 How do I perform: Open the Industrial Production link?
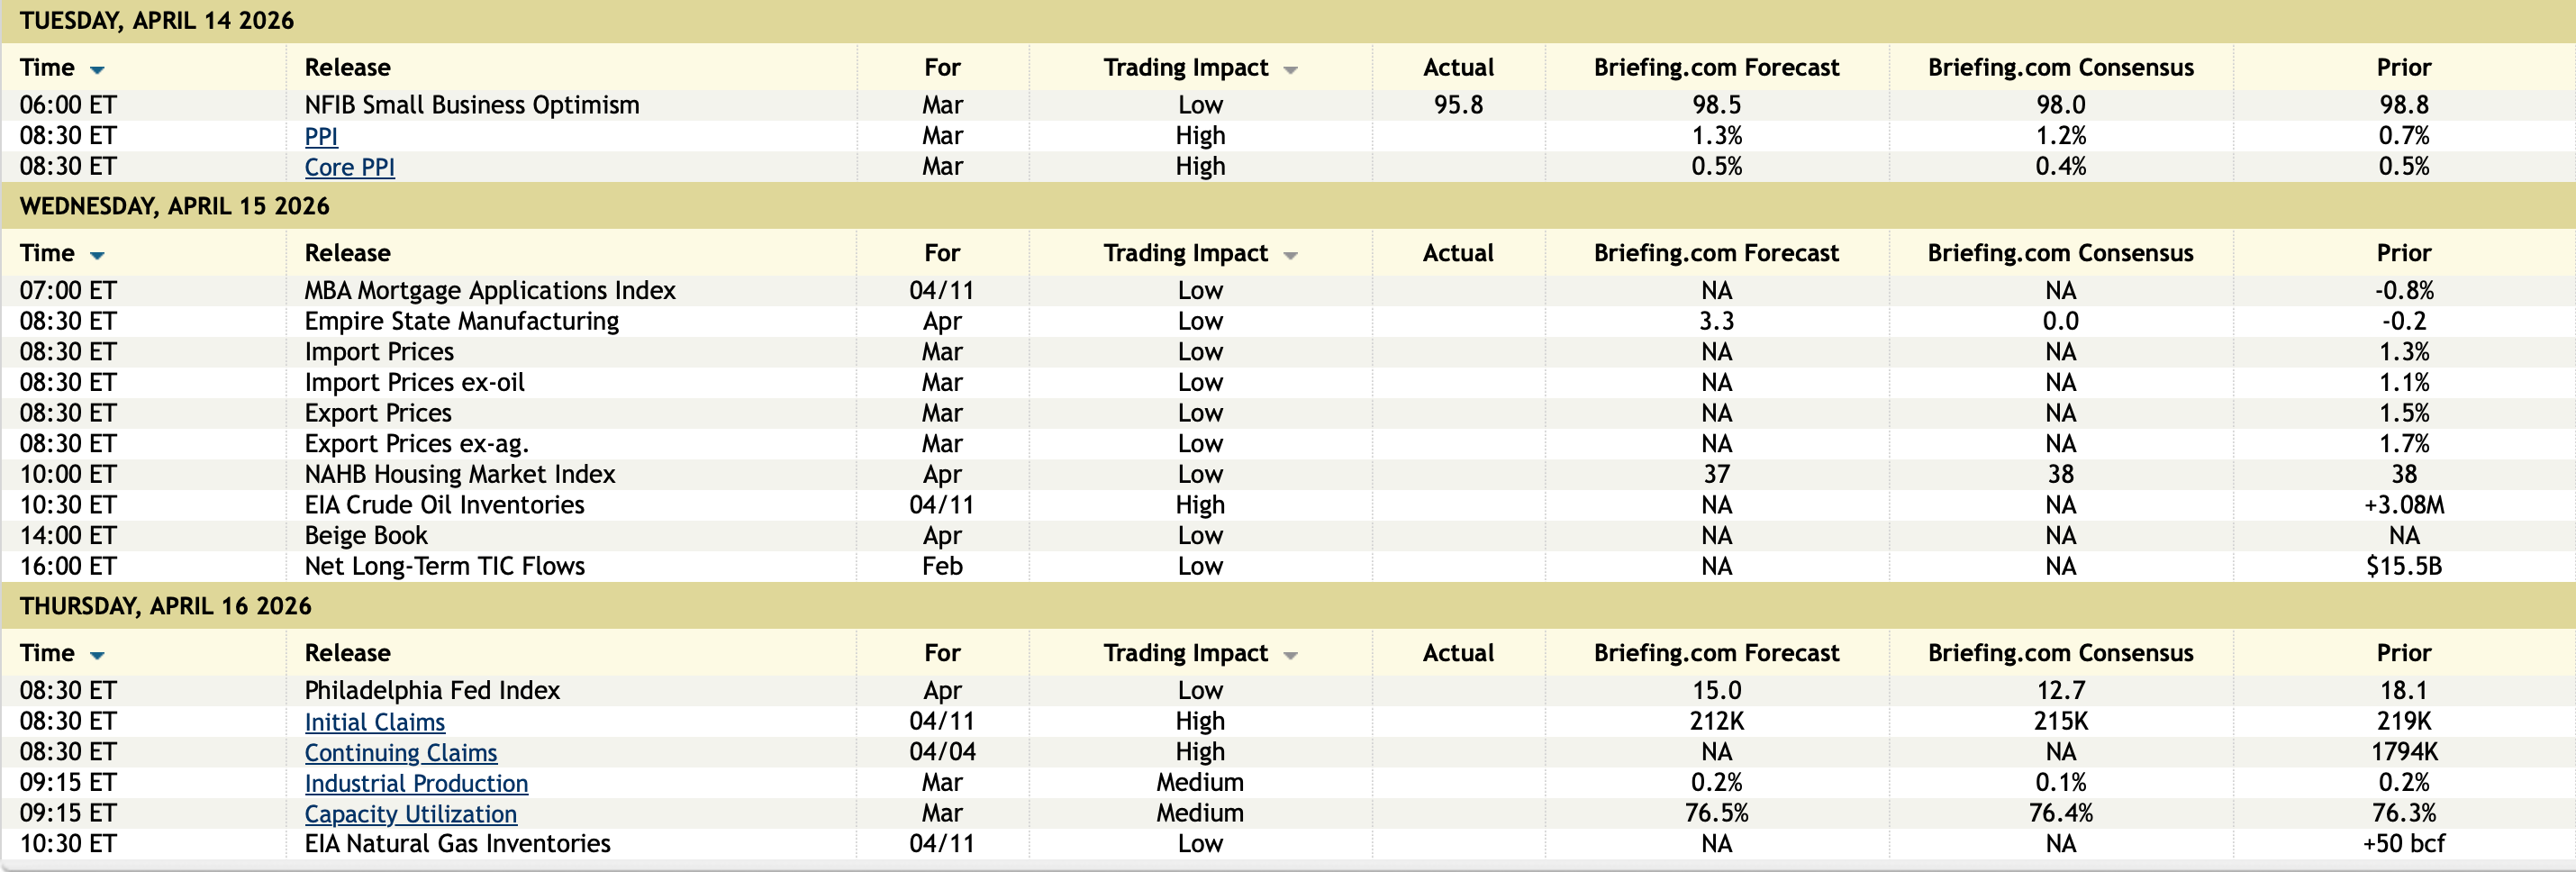(416, 784)
